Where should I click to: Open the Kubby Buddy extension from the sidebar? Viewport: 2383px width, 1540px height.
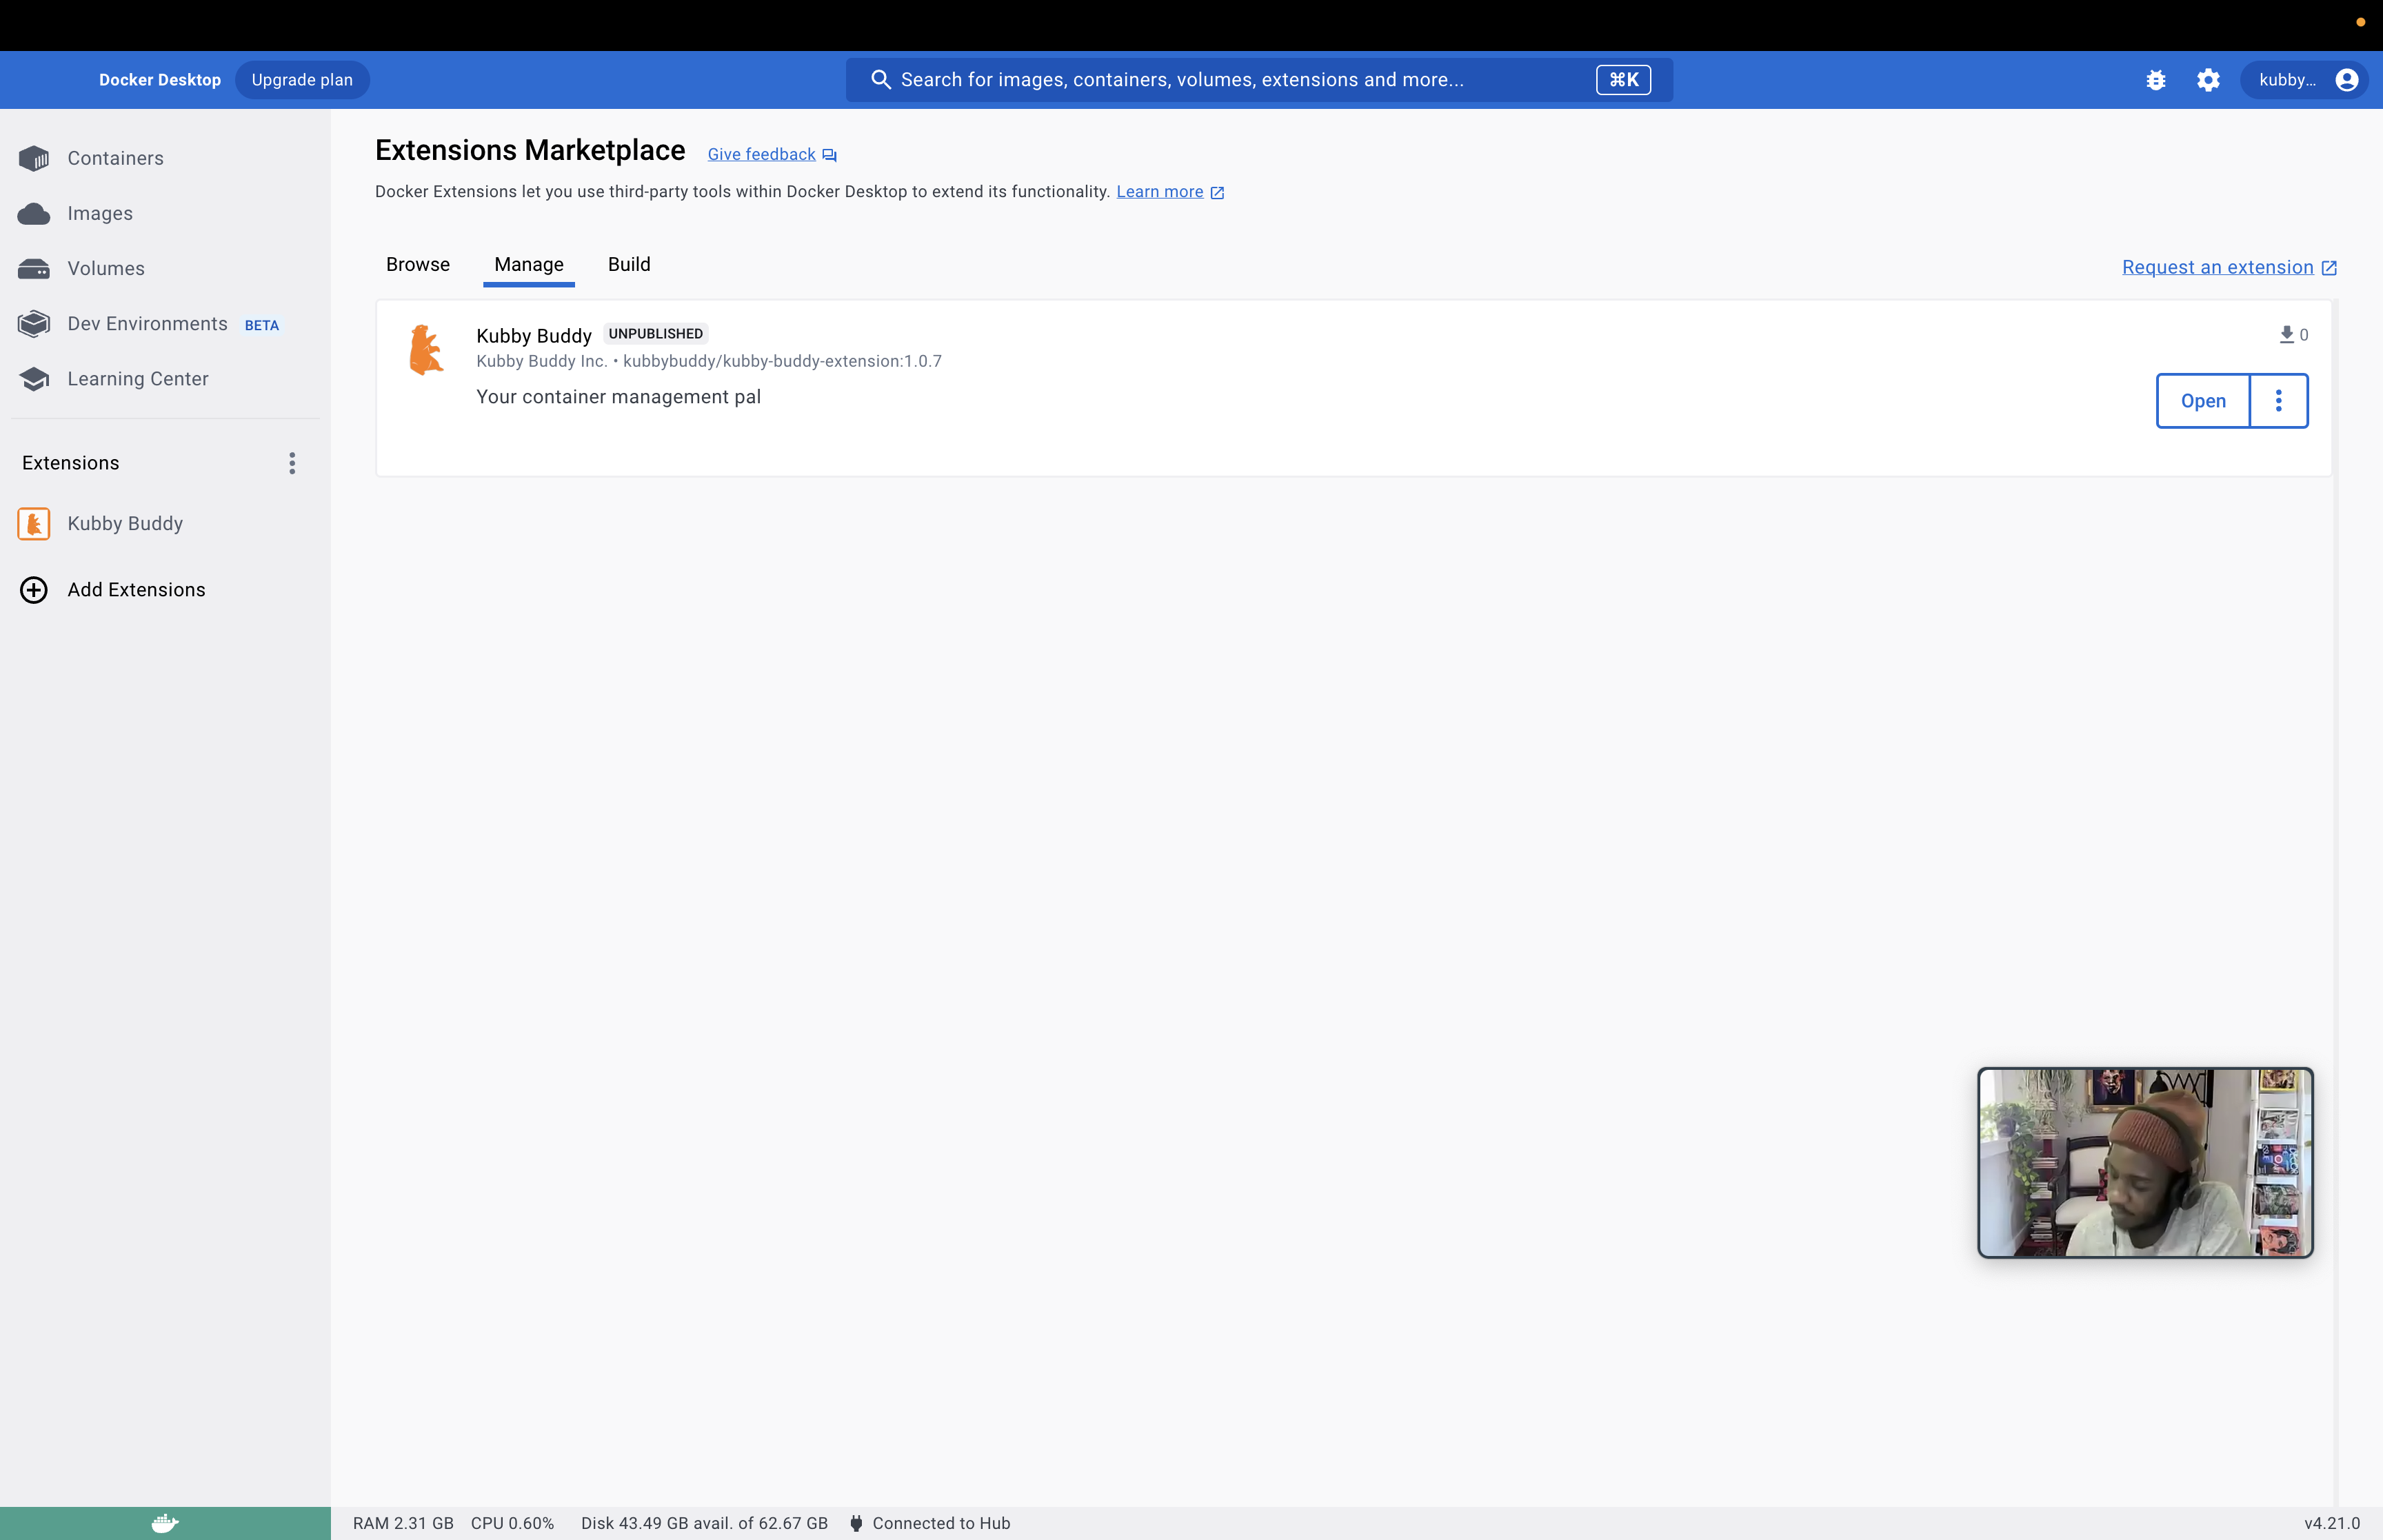point(125,523)
